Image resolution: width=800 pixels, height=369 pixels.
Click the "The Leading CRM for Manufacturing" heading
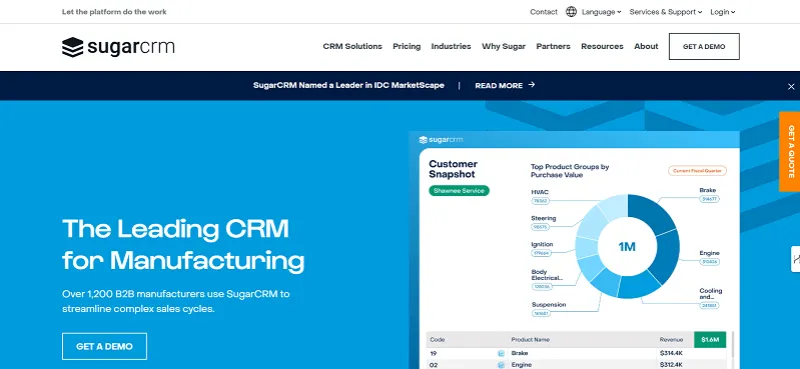coord(183,244)
